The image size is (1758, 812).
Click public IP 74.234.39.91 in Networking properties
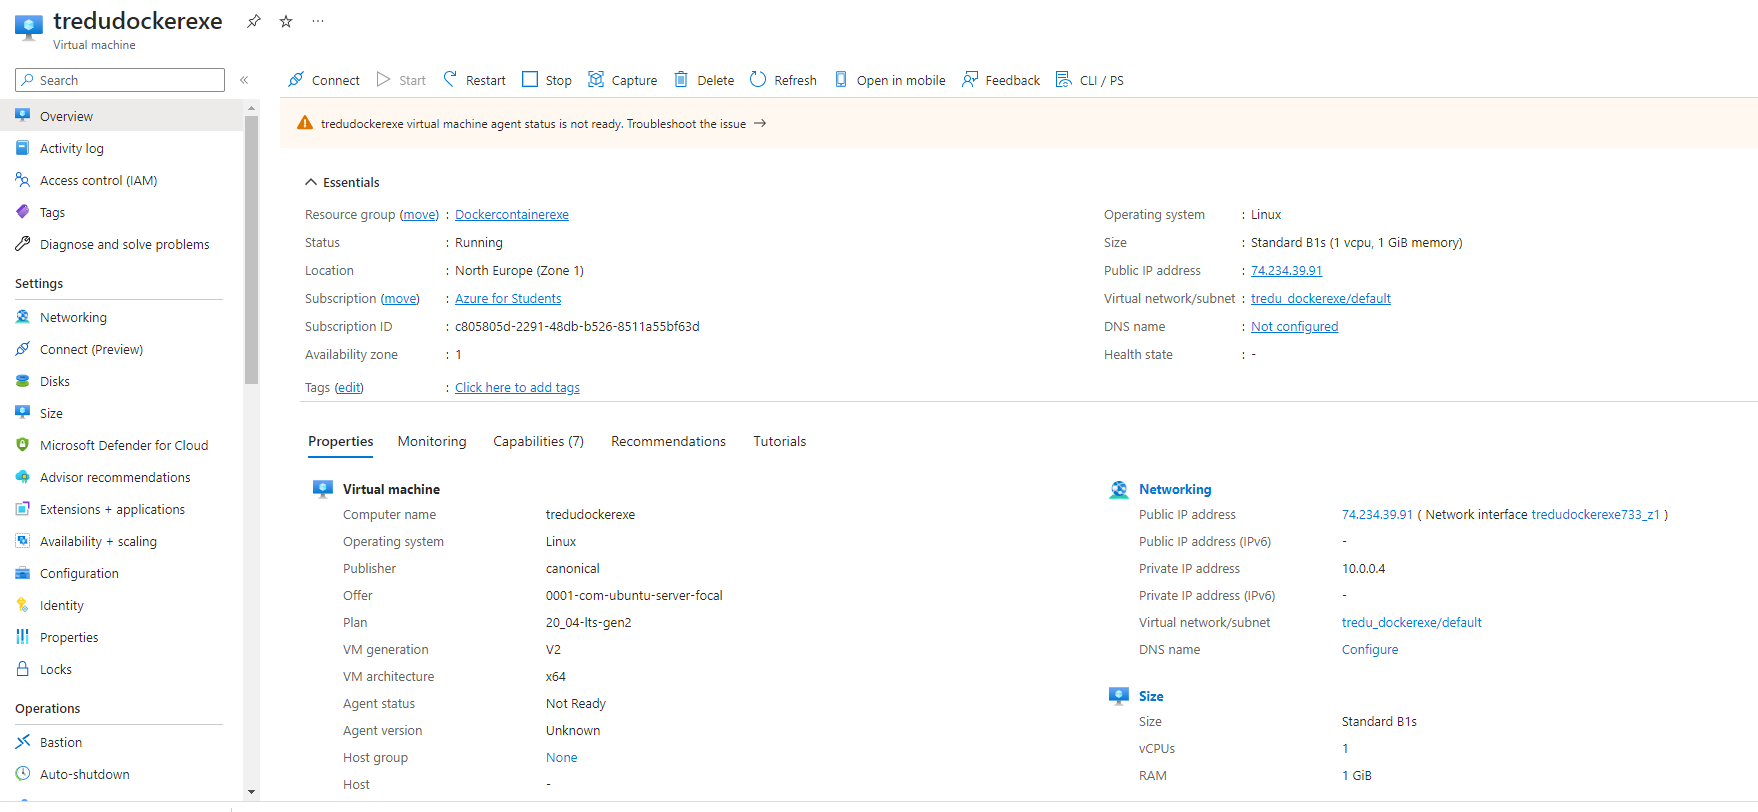point(1377,515)
